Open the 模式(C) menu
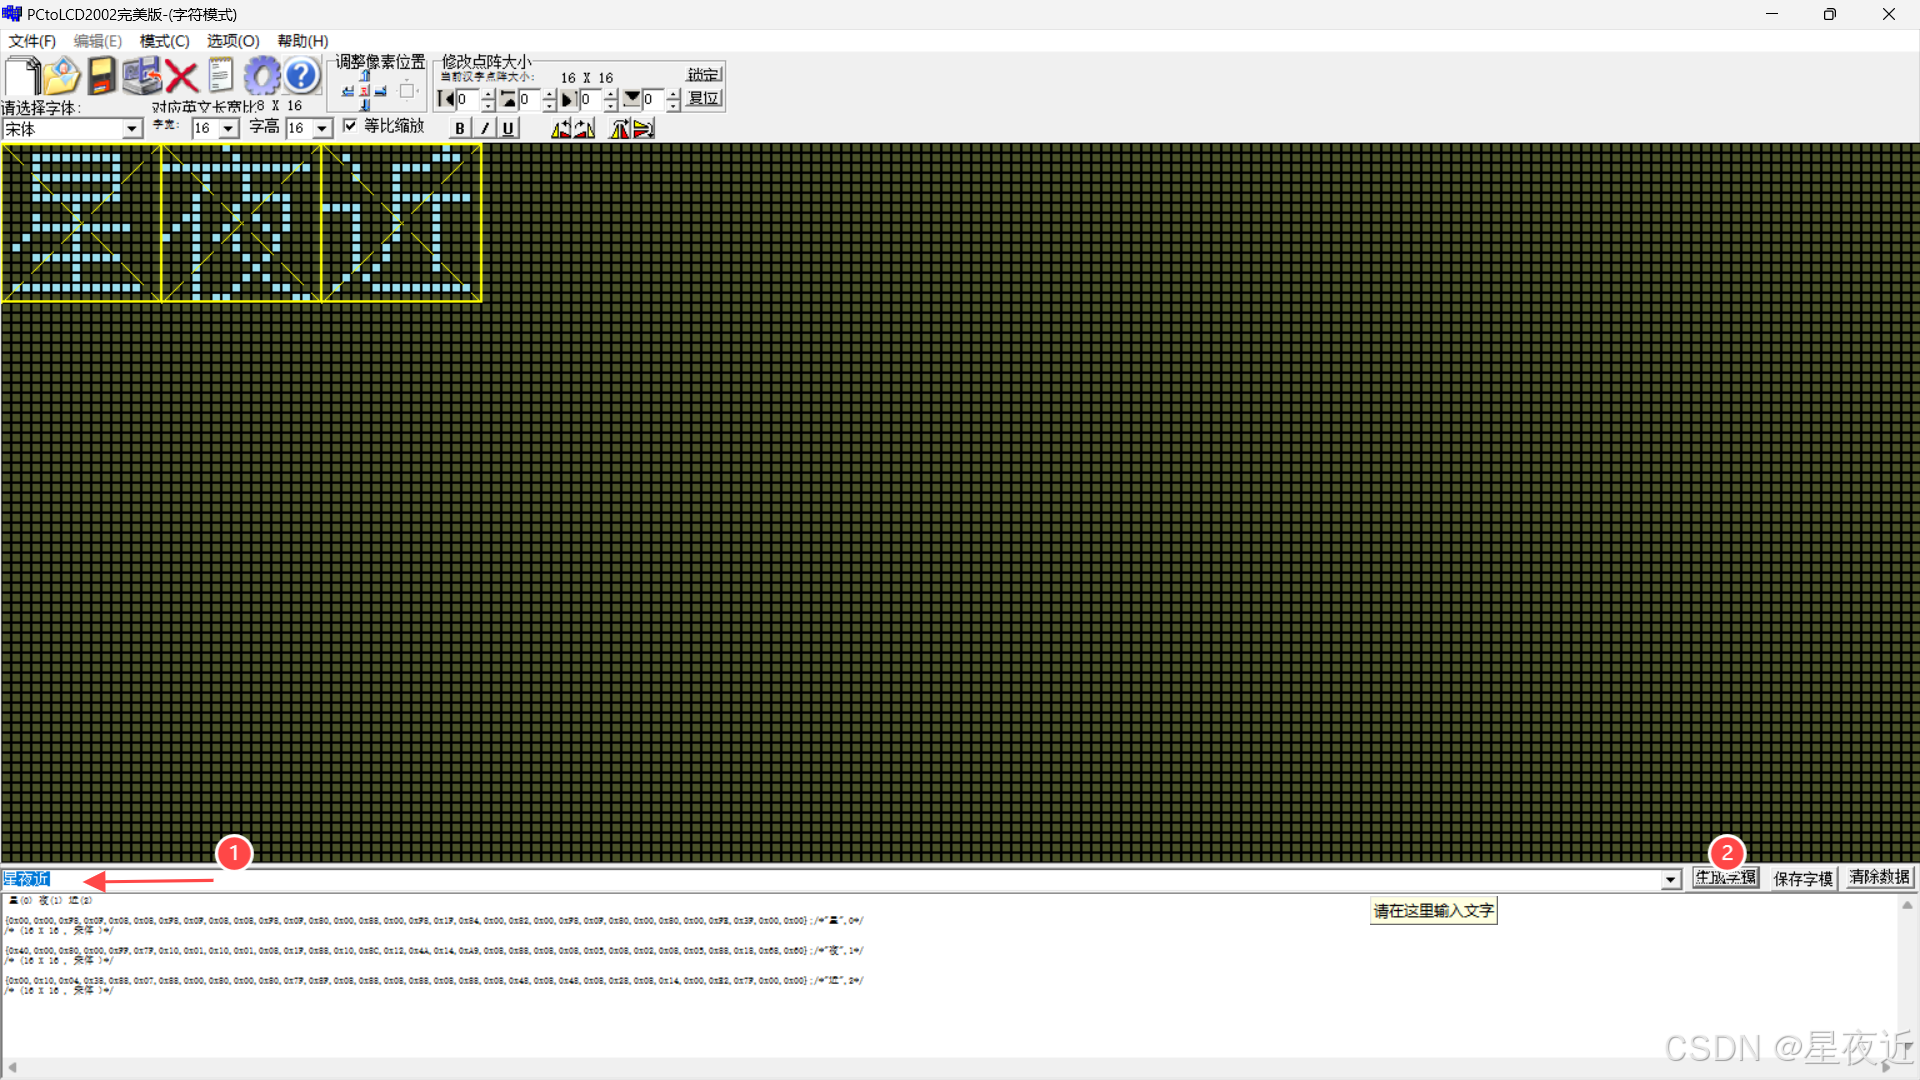The width and height of the screenshot is (1920, 1080). click(164, 41)
